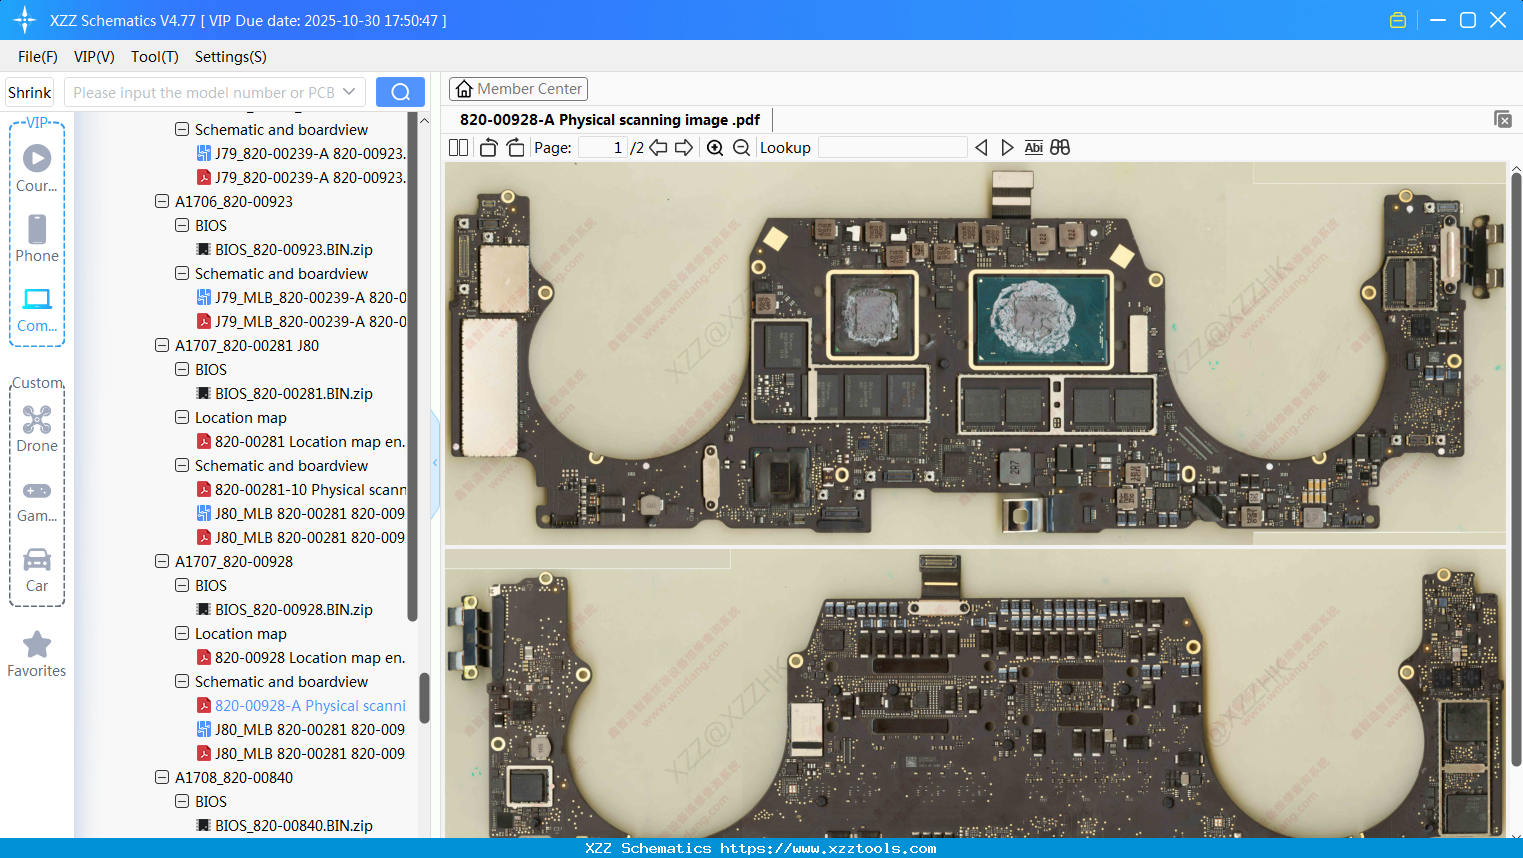This screenshot has width=1523, height=858.
Task: Zoom in on the PDF
Action: [x=715, y=148]
